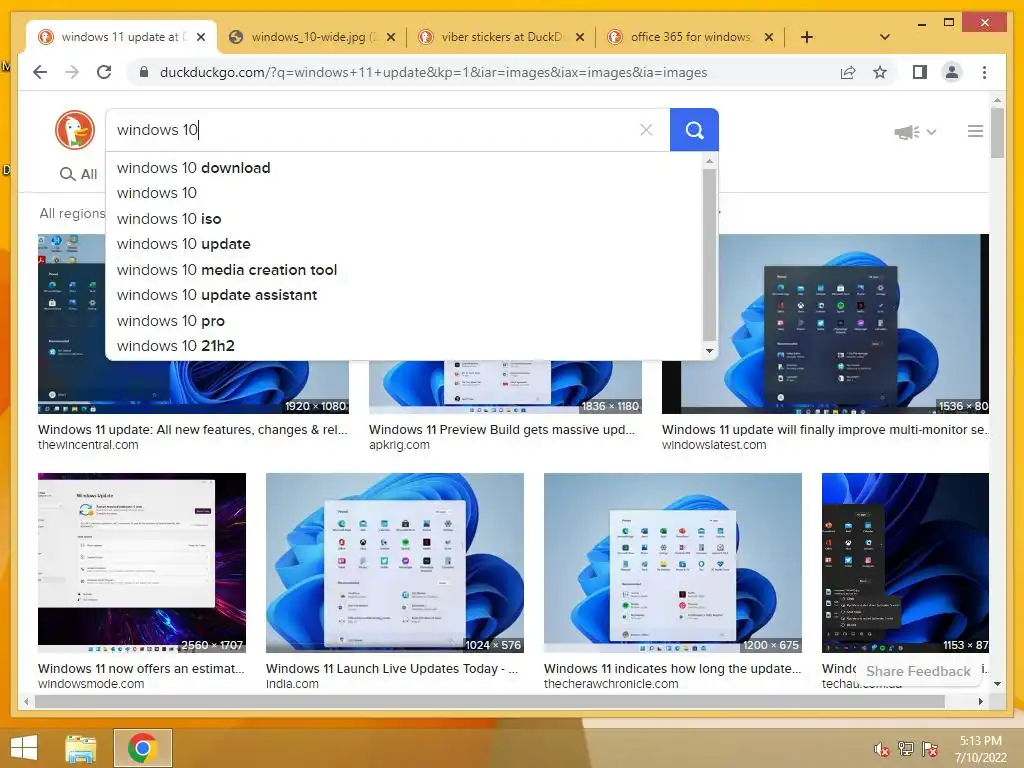The width and height of the screenshot is (1024, 768).
Task: Switch to the All search results tab
Action: (x=78, y=174)
